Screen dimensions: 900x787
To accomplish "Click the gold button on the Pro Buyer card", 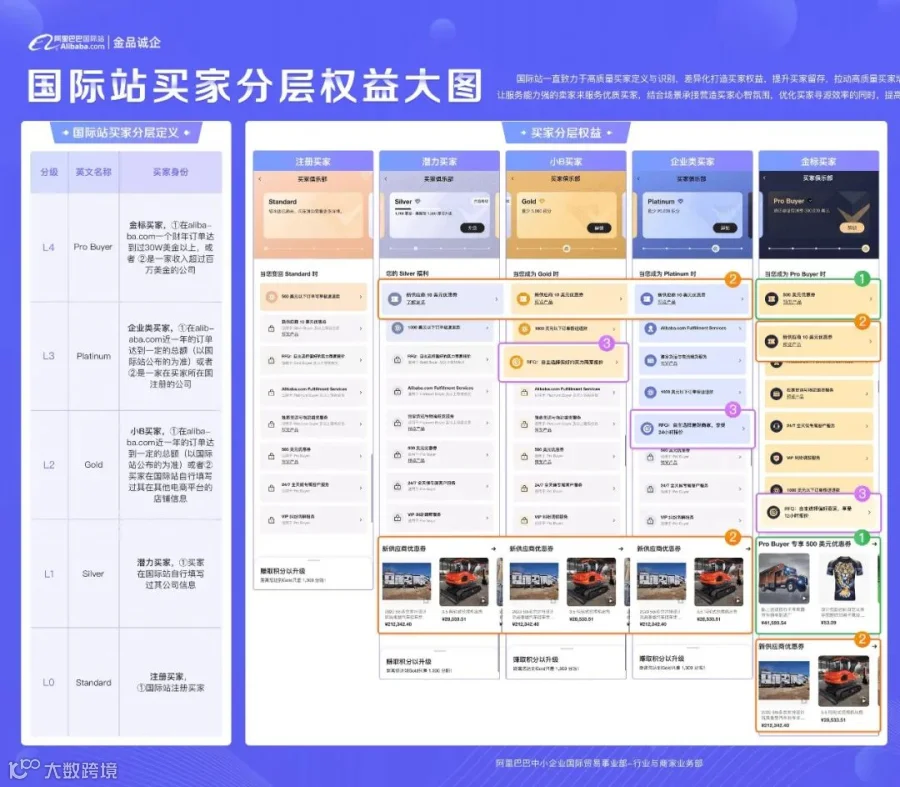I will pos(852,227).
